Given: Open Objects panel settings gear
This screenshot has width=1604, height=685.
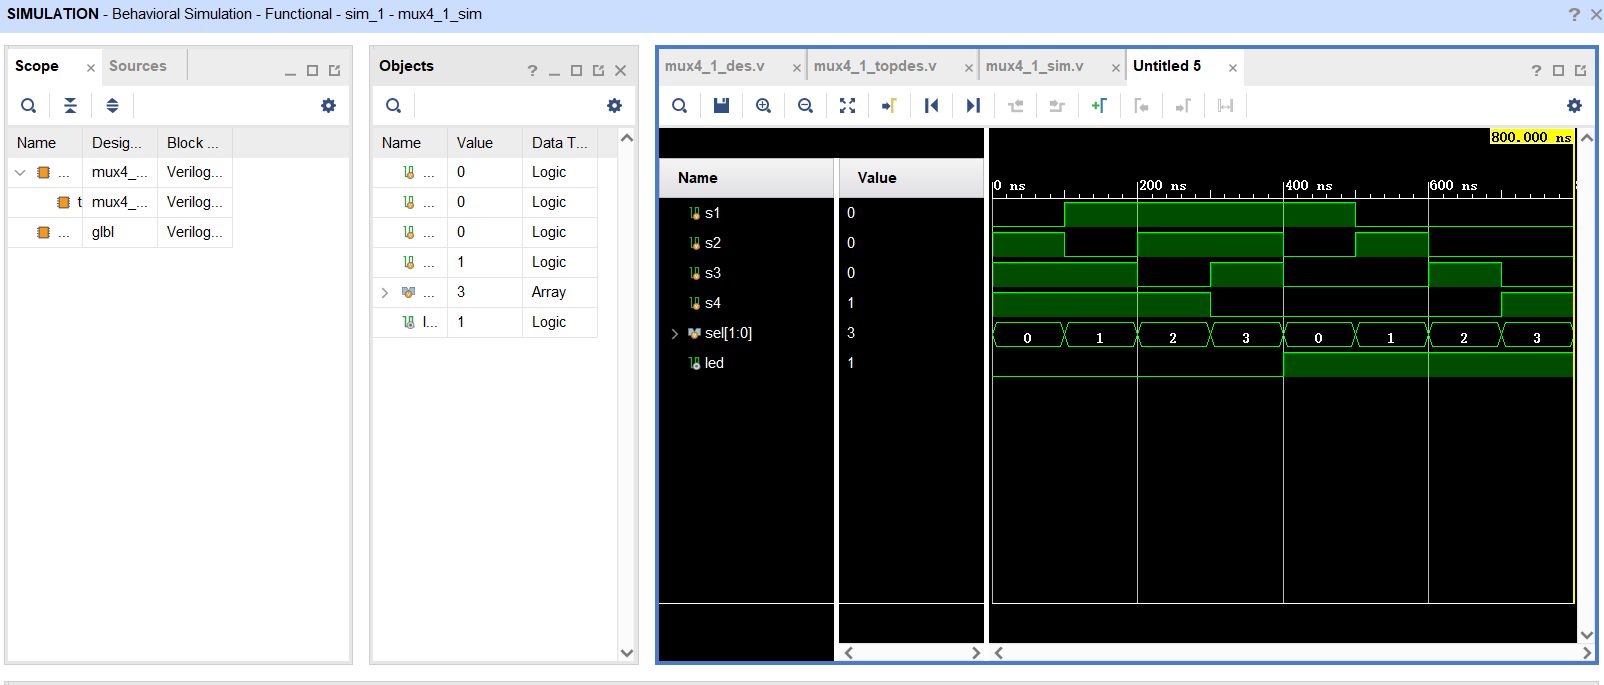Looking at the screenshot, I should 614,105.
